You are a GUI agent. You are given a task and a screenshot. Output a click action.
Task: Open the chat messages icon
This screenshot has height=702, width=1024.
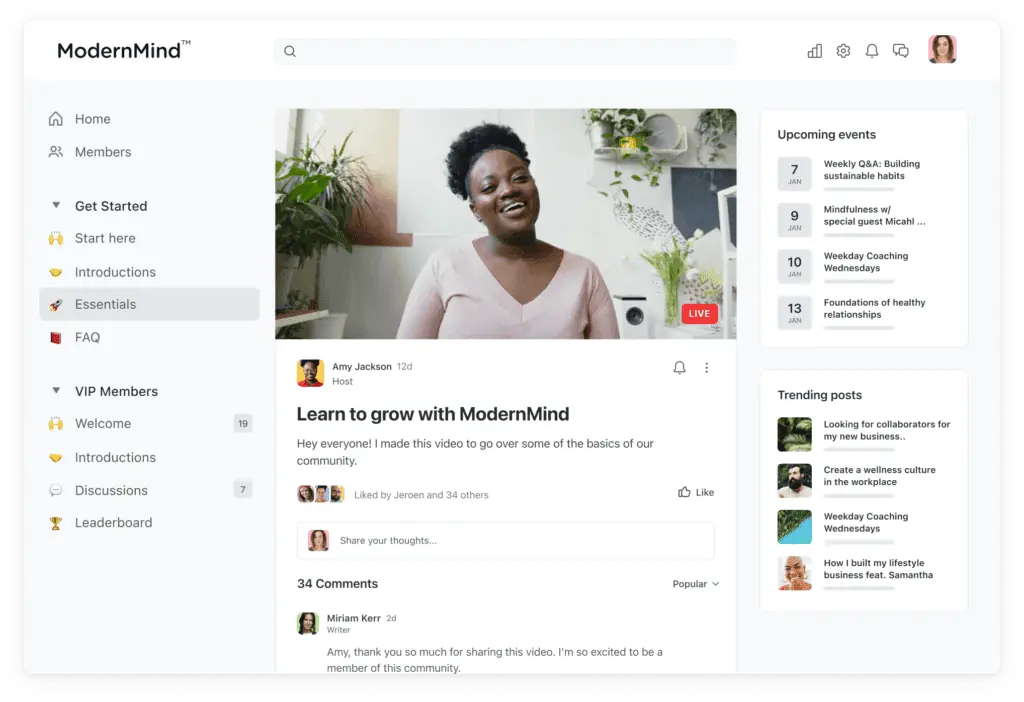(x=901, y=51)
